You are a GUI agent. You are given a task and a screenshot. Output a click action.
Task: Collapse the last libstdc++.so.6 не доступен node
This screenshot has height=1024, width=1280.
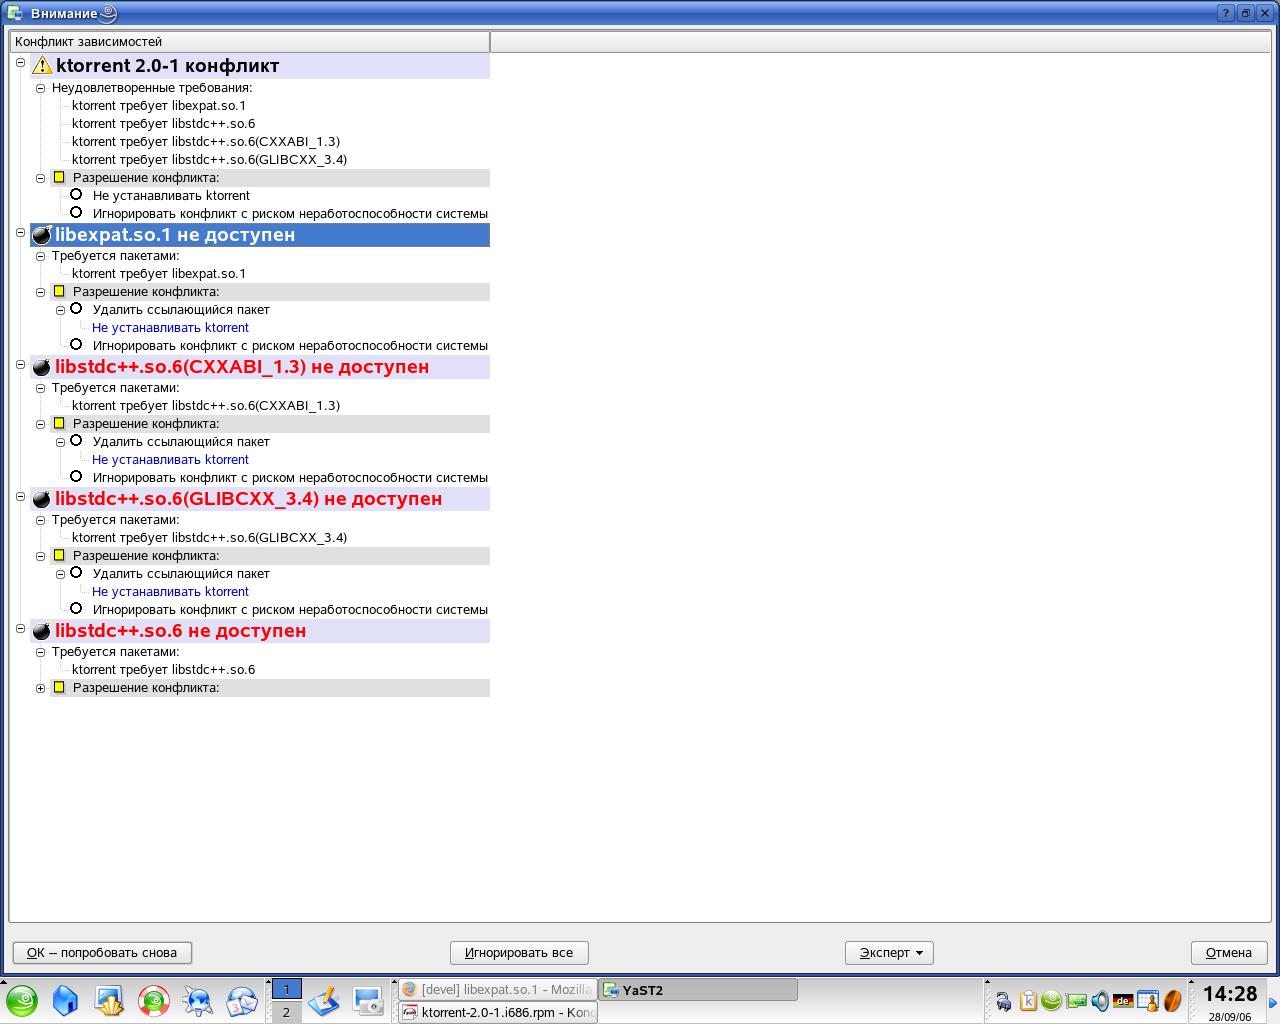[x=20, y=628]
